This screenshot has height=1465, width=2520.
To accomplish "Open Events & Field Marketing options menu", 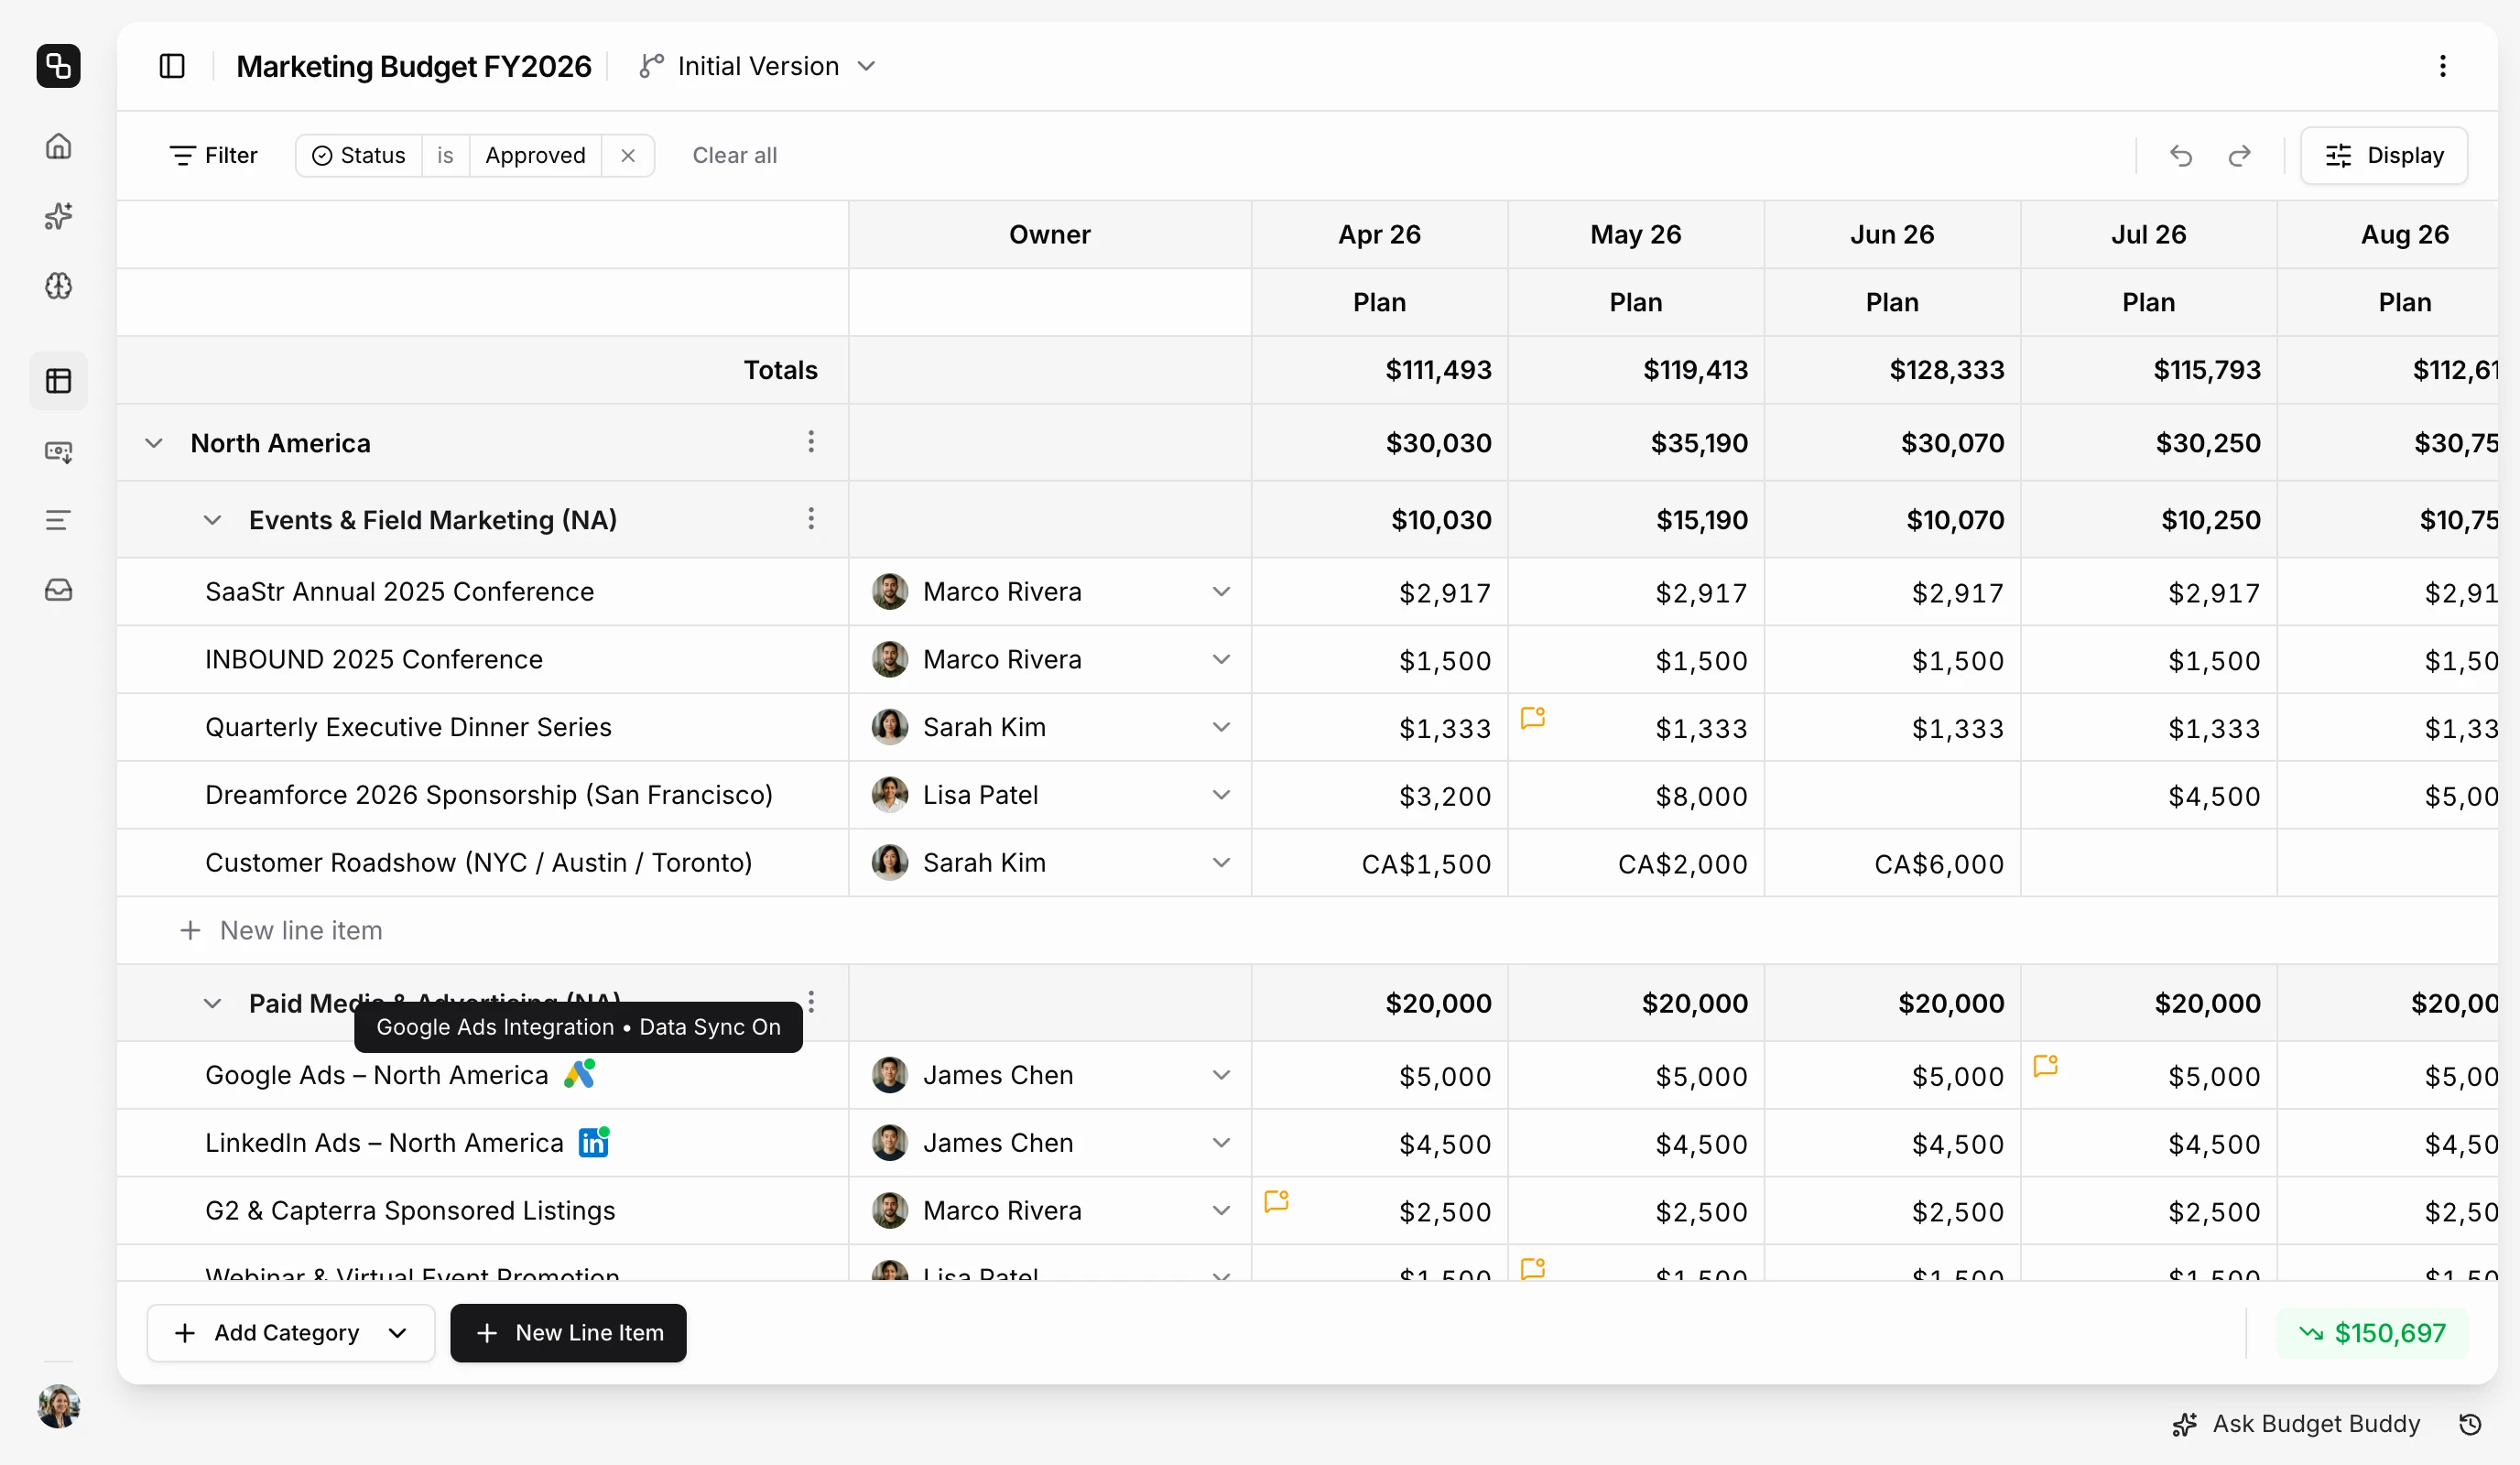I will [x=811, y=519].
